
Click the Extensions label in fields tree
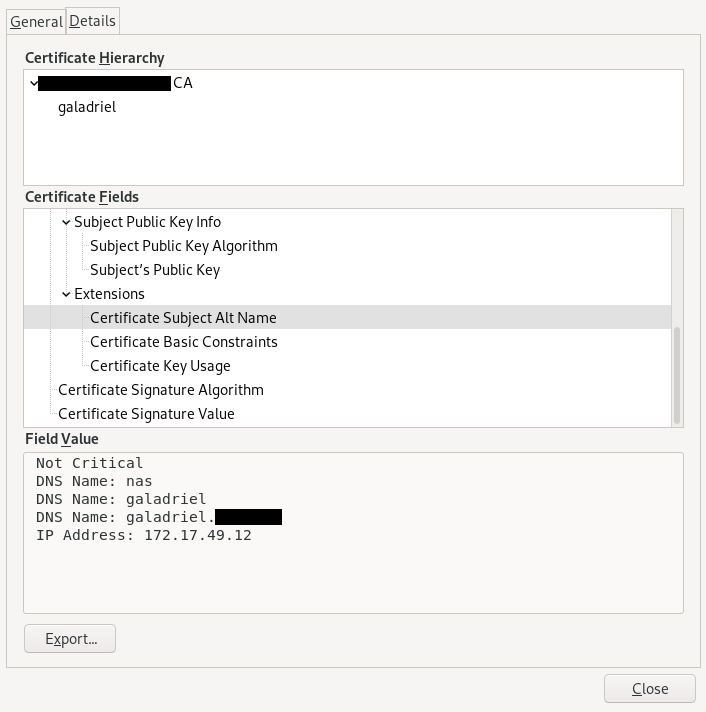109,294
